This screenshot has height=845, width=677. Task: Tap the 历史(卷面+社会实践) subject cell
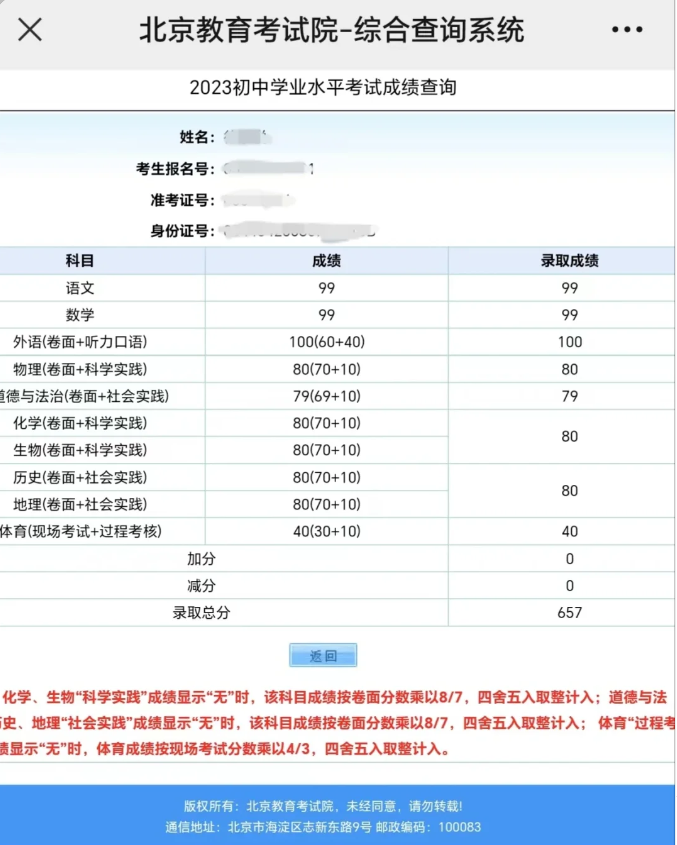click(80, 477)
